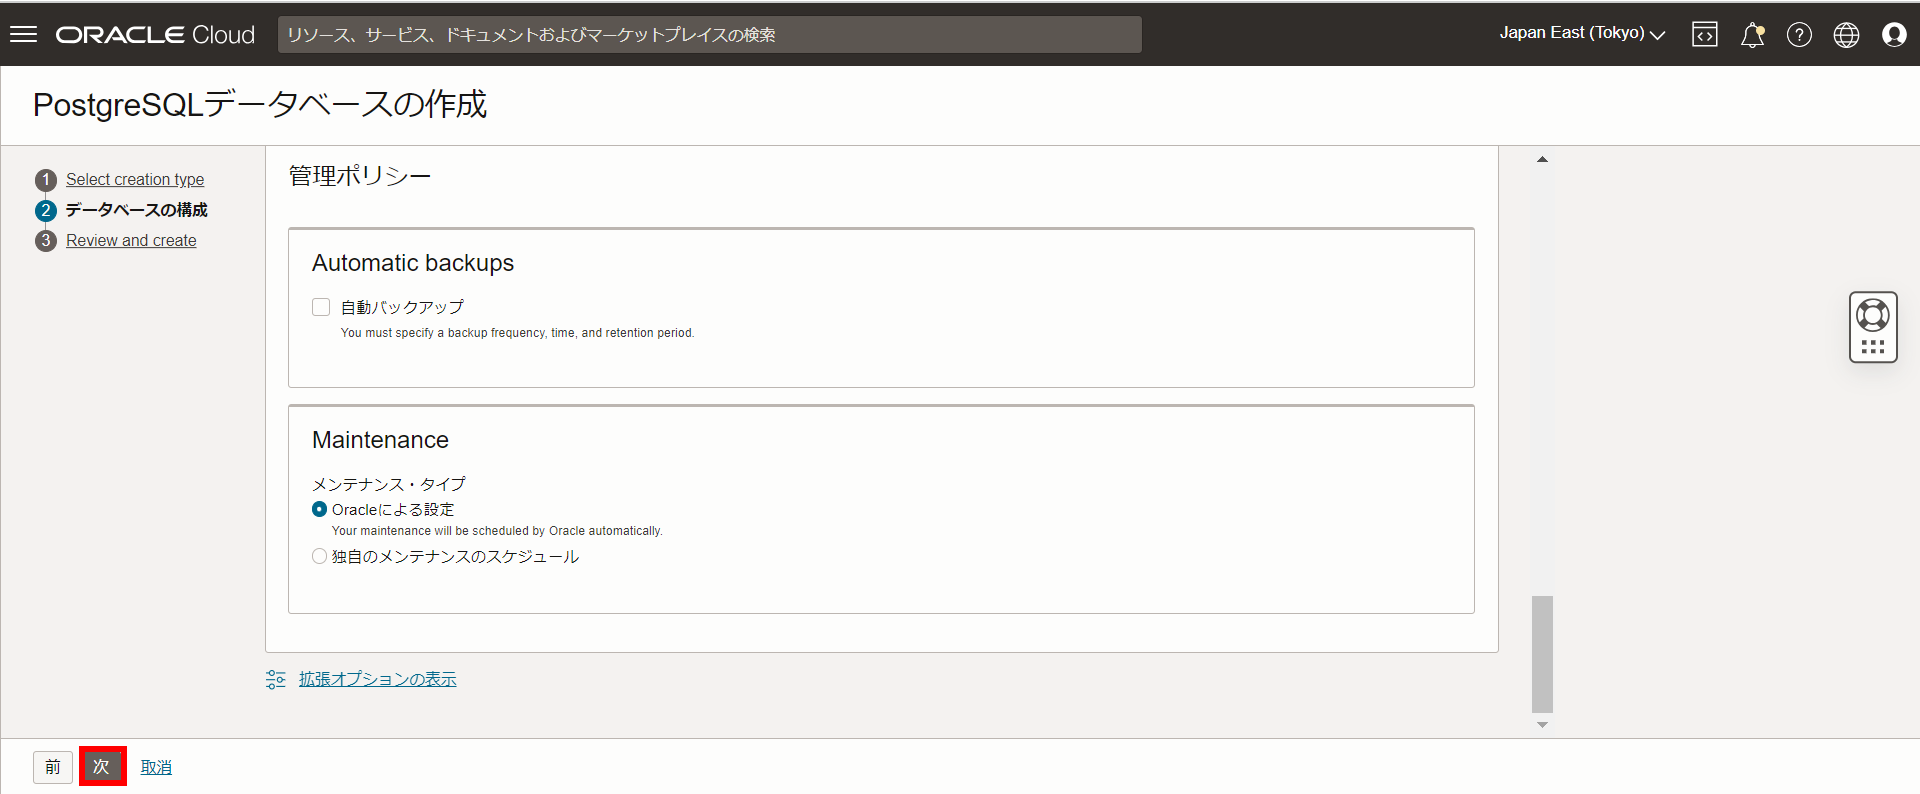
Task: Open the Japan East (Tokyo) region dropdown
Action: click(x=1582, y=33)
